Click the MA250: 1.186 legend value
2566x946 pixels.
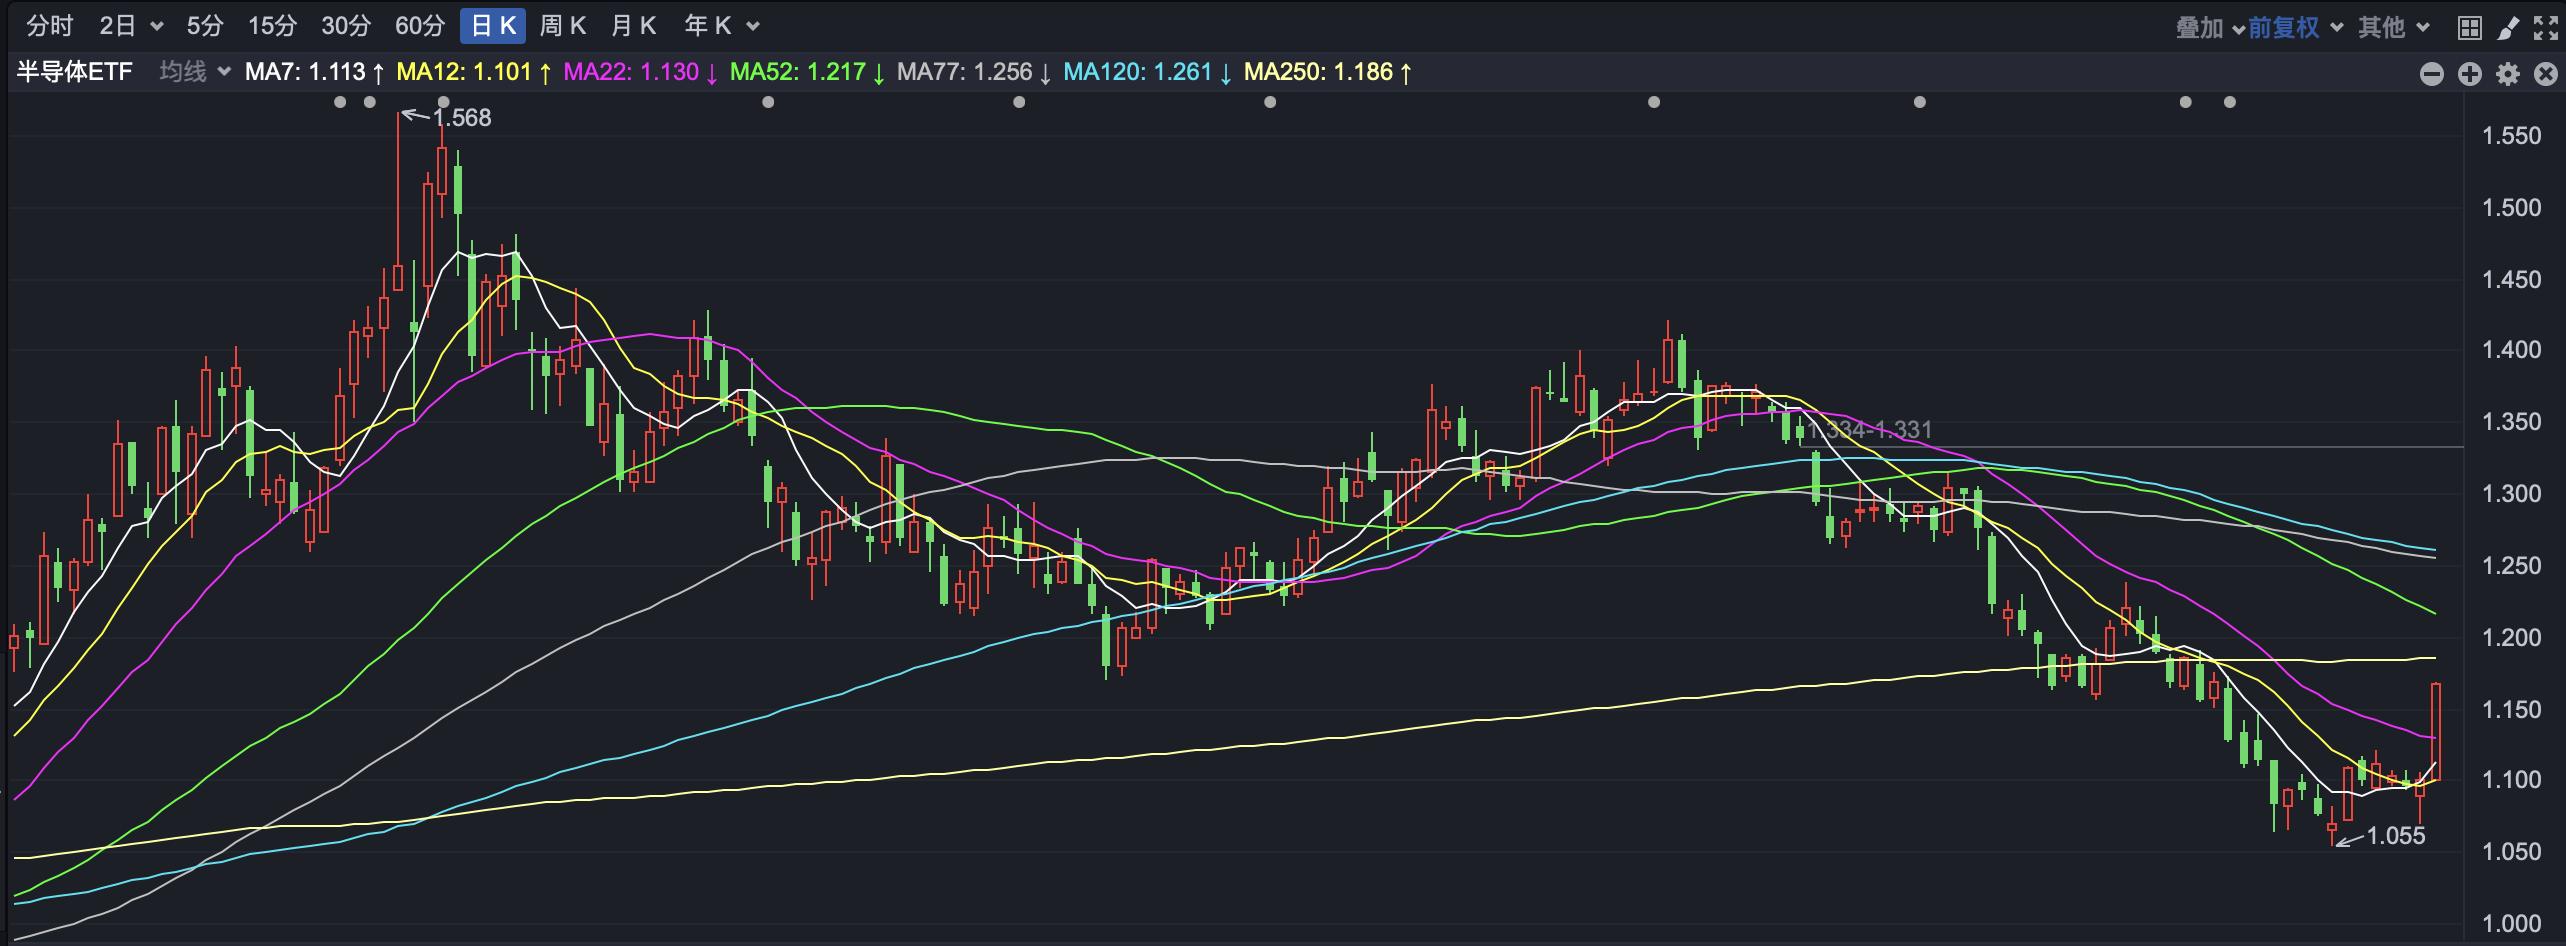click(1328, 72)
